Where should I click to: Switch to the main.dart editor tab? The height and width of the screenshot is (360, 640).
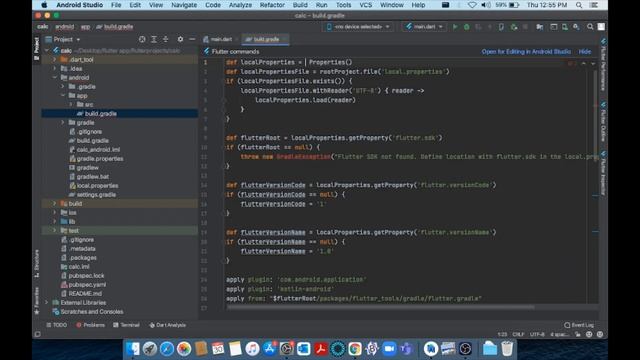tap(221, 40)
